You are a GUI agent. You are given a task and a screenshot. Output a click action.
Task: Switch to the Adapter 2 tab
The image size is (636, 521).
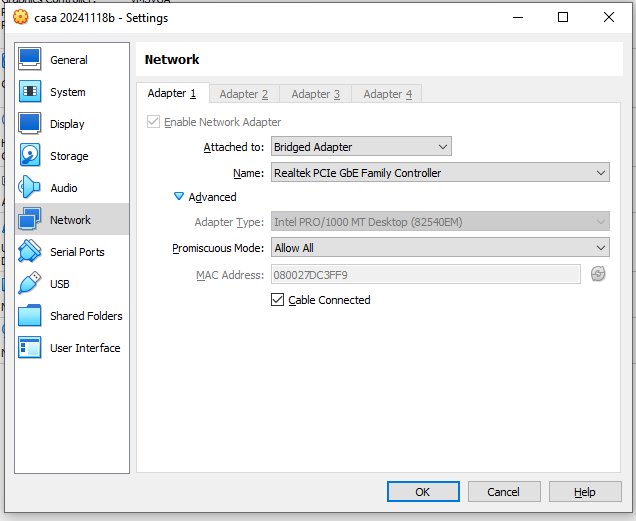pyautogui.click(x=244, y=94)
